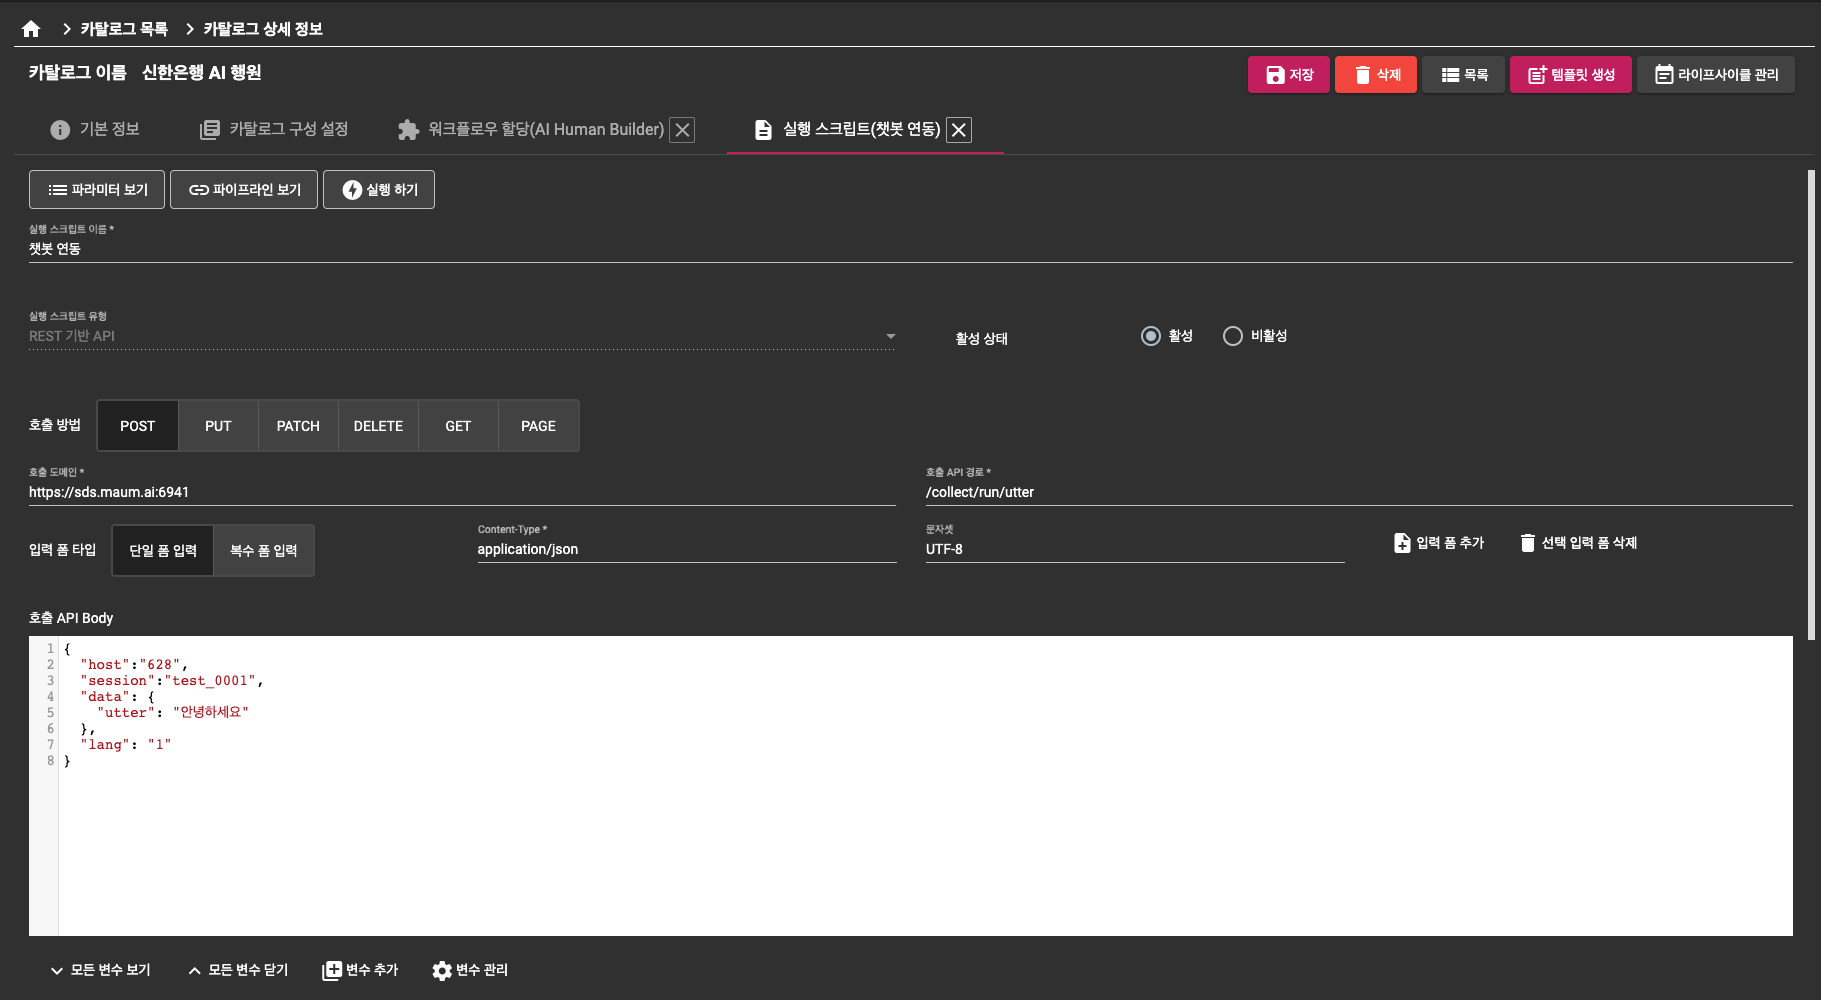The height and width of the screenshot is (1000, 1821).
Task: Switch input form type to 복수 폼 입력
Action: [264, 551]
